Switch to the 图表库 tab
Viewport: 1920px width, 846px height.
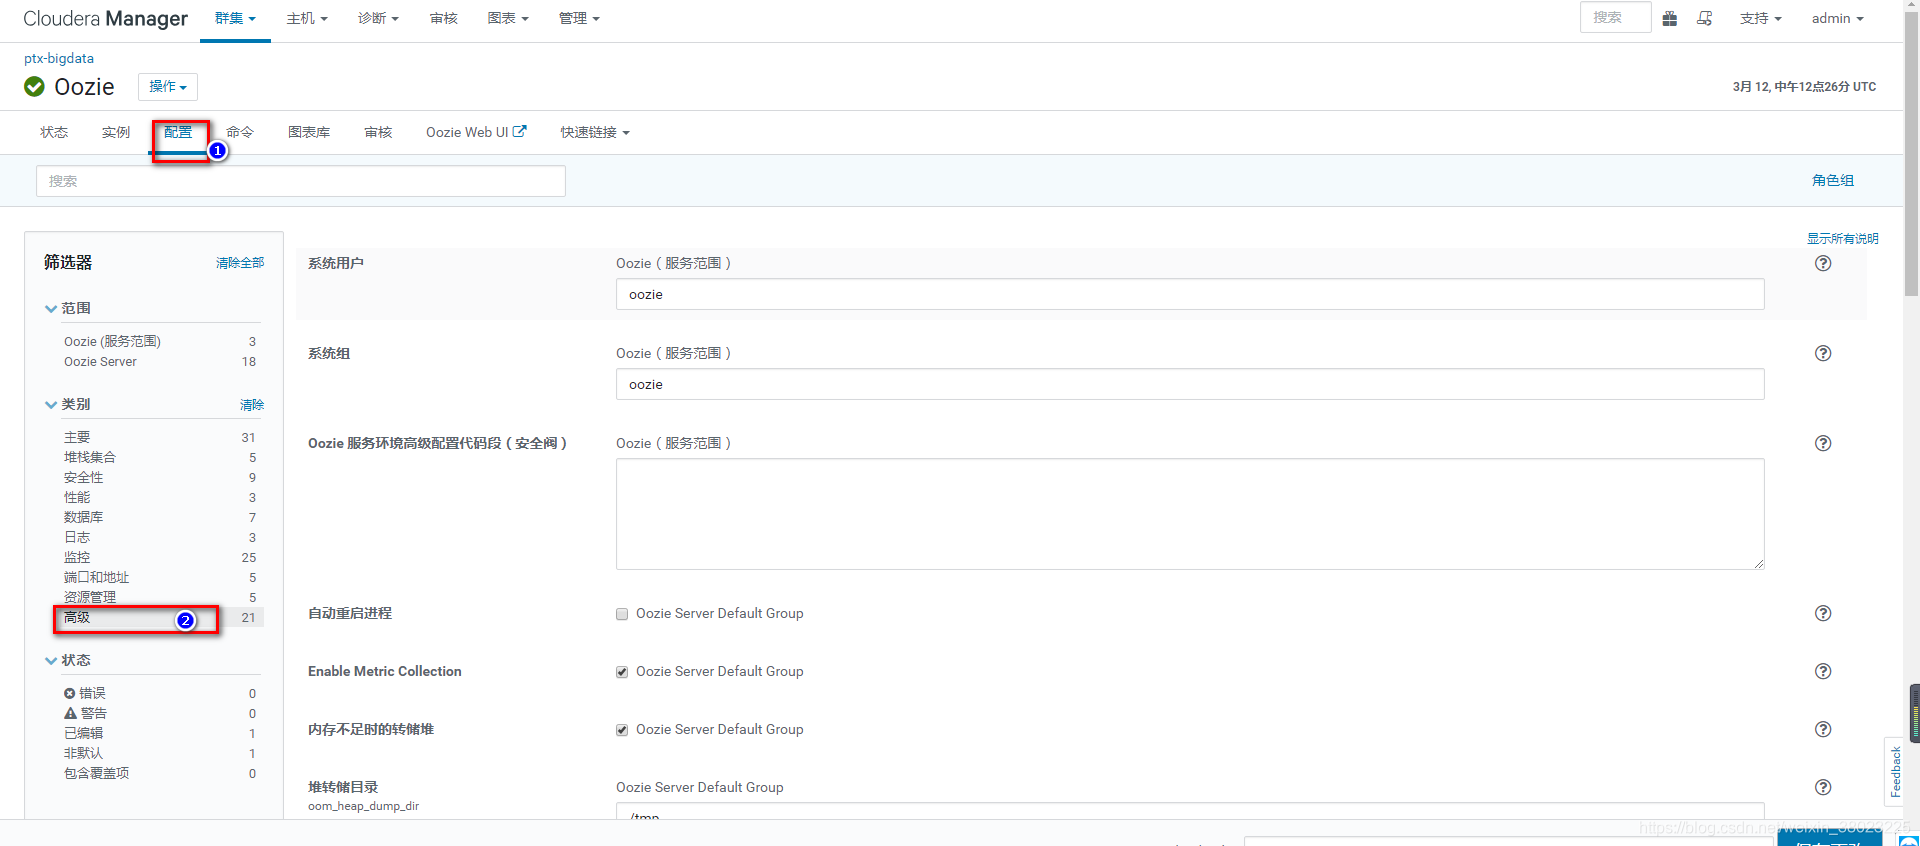pyautogui.click(x=309, y=132)
